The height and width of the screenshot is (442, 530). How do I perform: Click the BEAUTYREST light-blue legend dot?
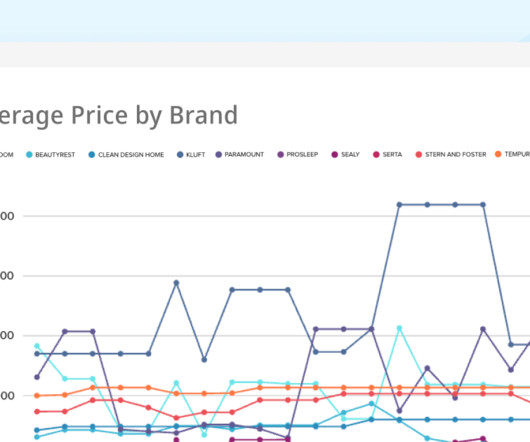(x=29, y=155)
